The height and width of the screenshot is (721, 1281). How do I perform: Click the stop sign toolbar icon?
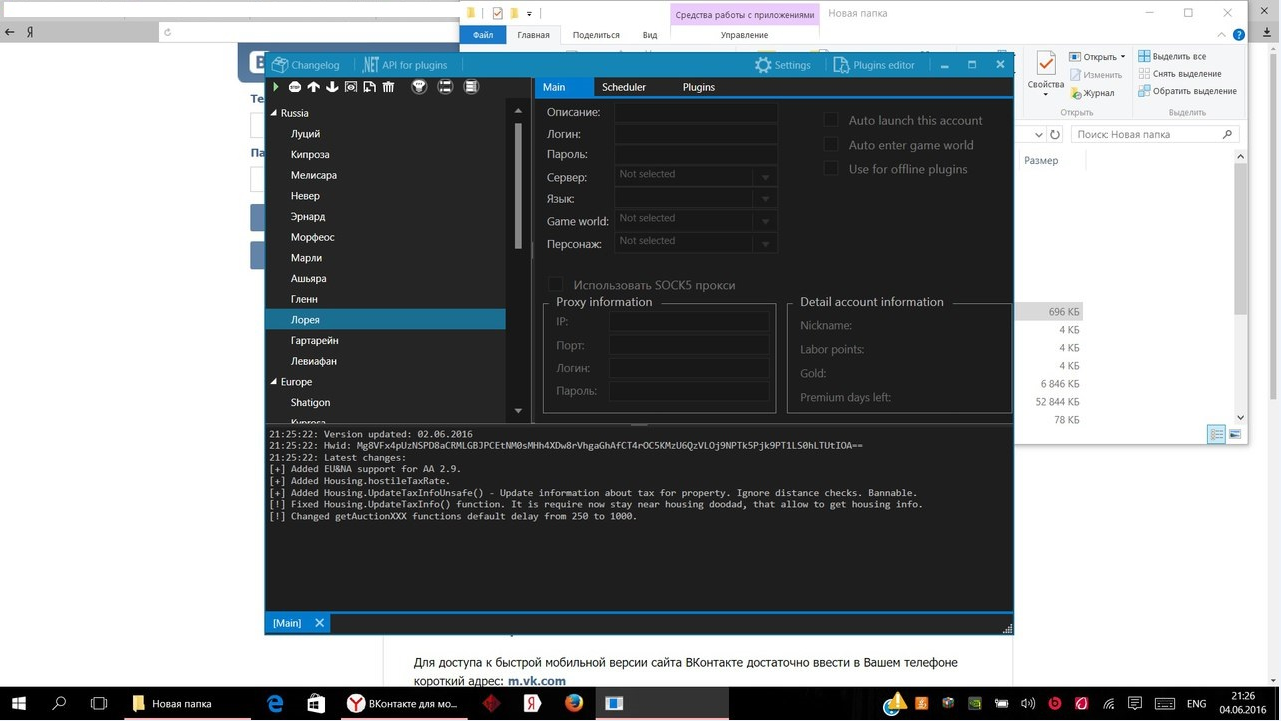[295, 87]
